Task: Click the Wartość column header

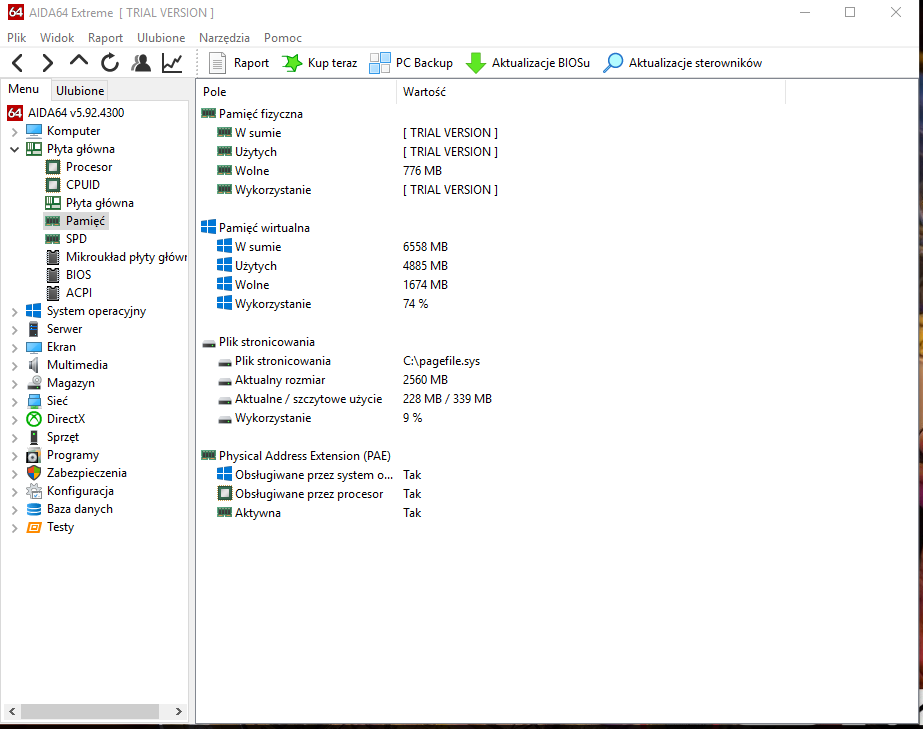Action: coord(591,92)
